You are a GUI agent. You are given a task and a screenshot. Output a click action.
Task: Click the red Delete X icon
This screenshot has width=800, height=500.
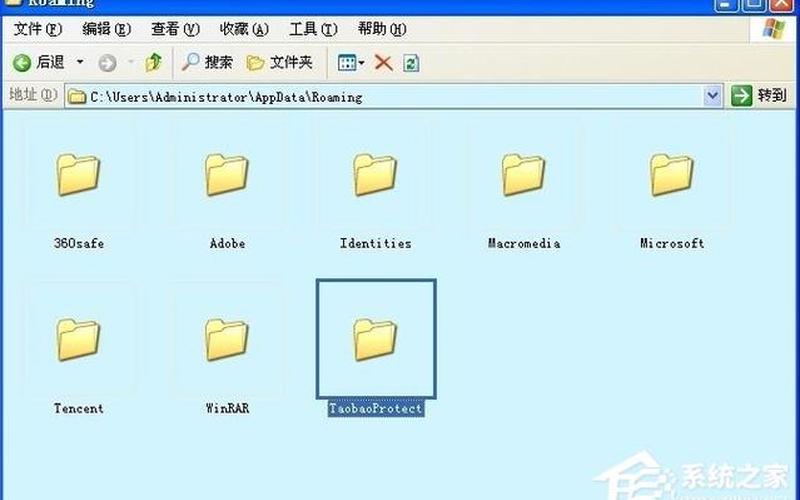[x=383, y=63]
